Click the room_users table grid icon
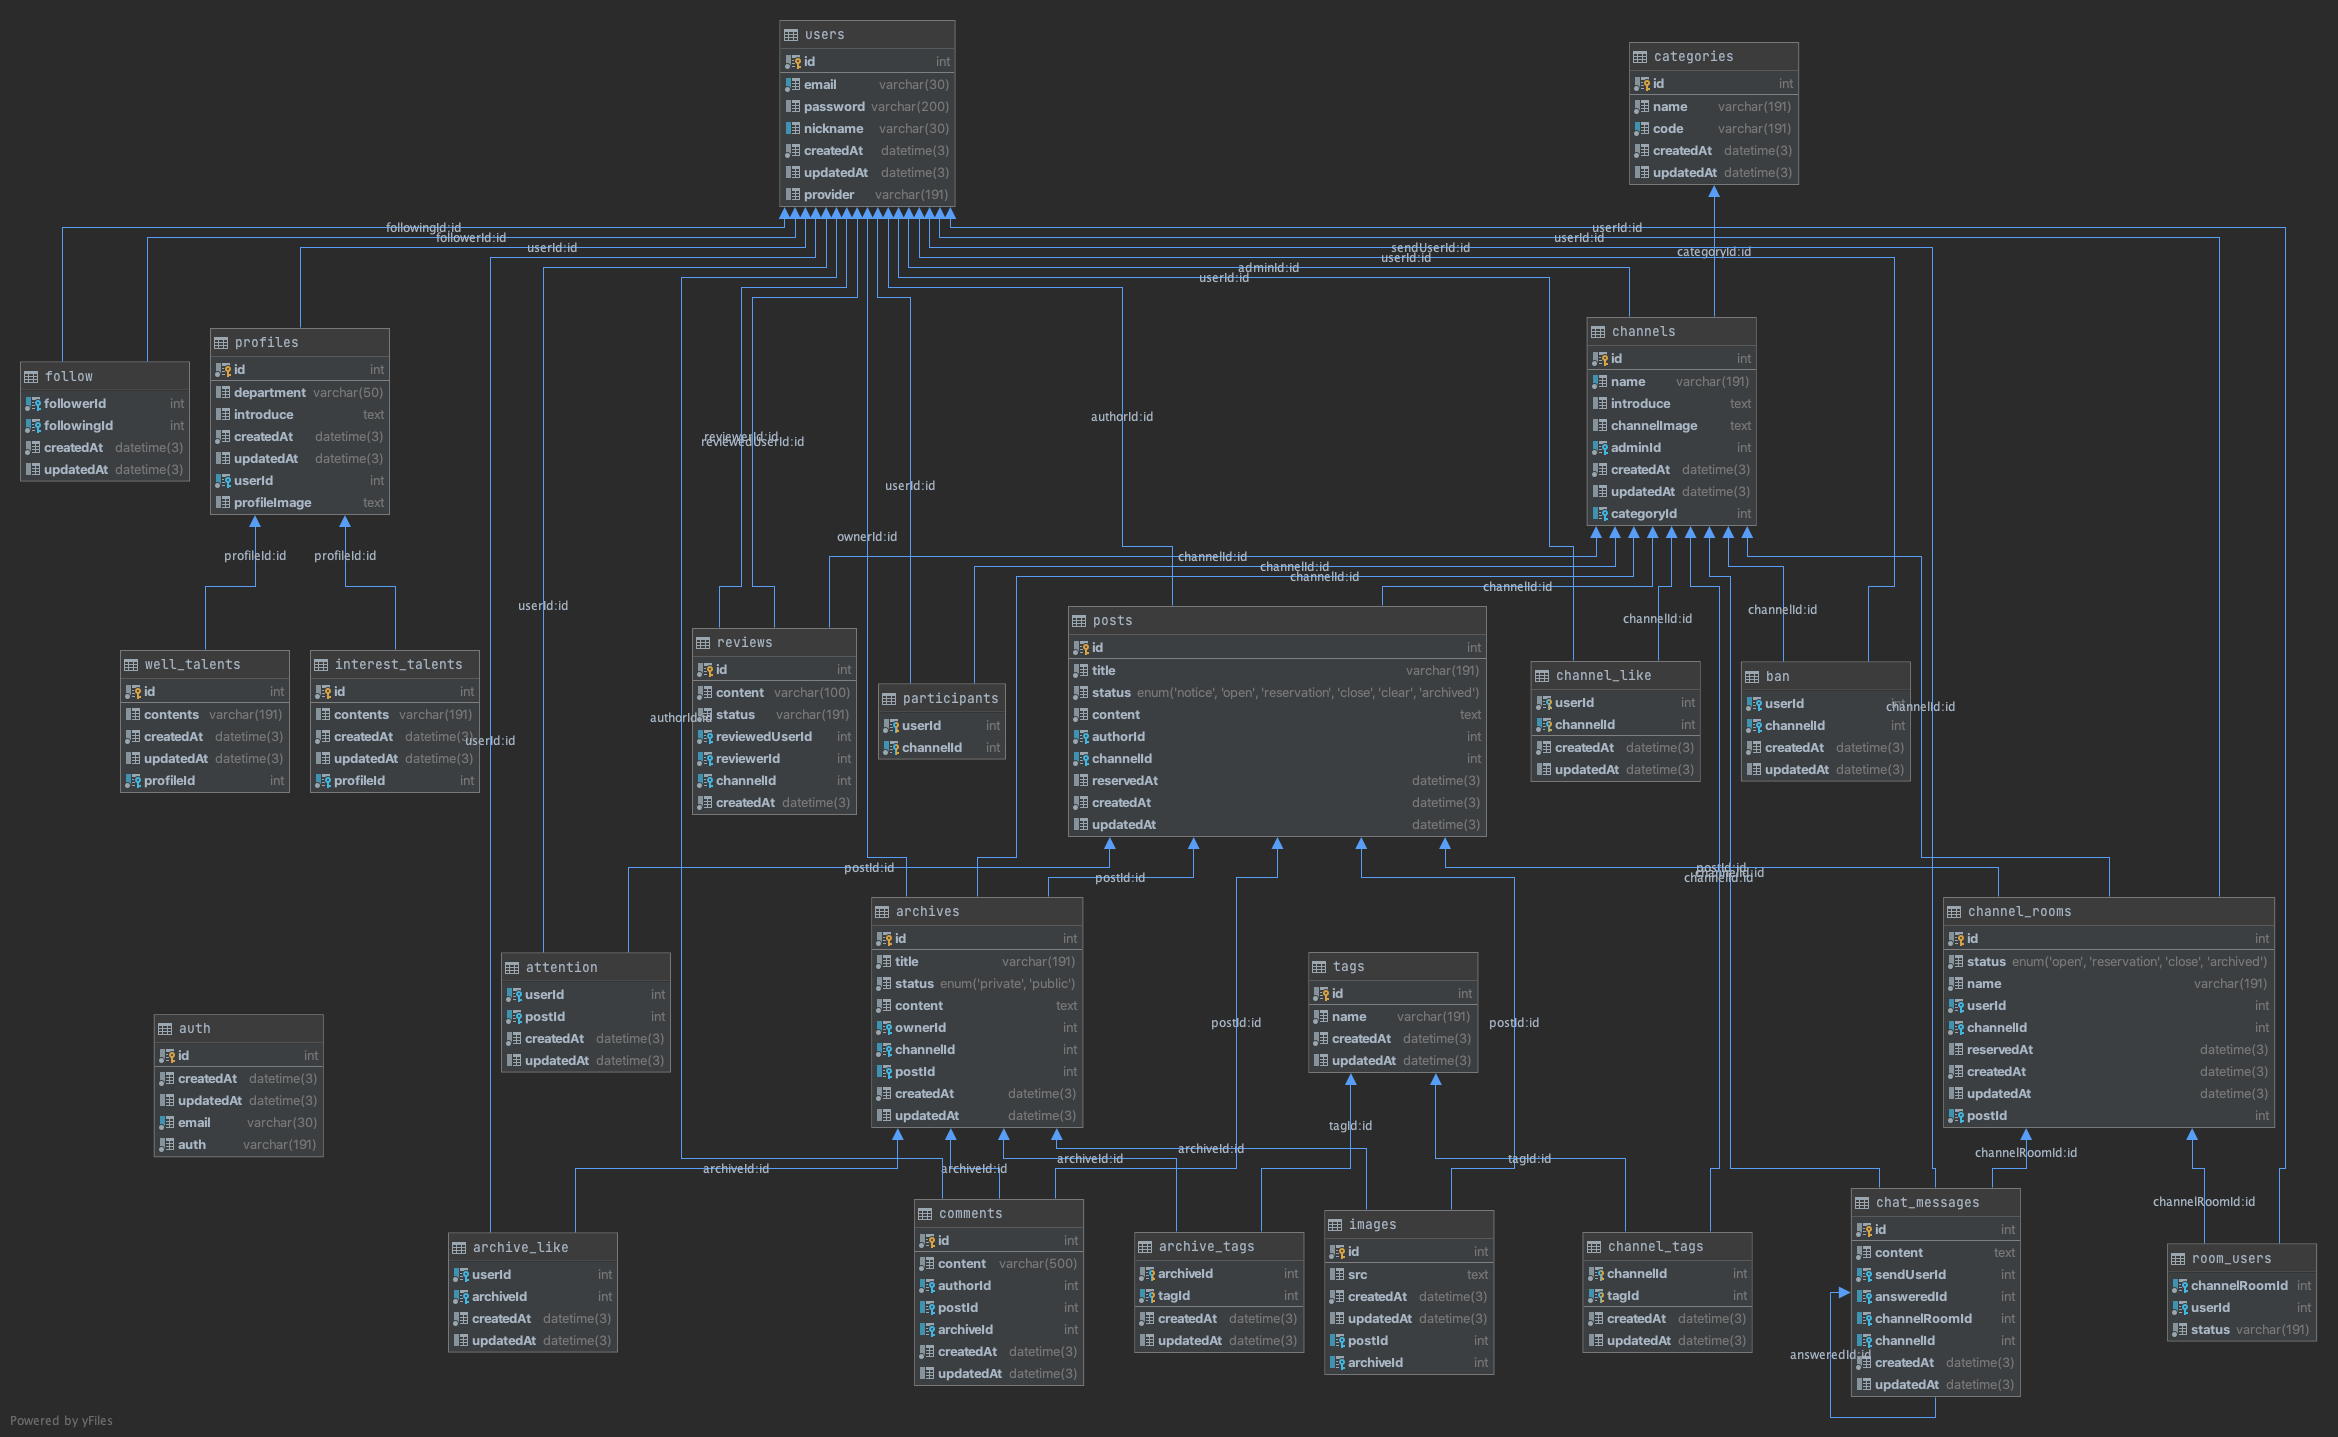 coord(2178,1259)
